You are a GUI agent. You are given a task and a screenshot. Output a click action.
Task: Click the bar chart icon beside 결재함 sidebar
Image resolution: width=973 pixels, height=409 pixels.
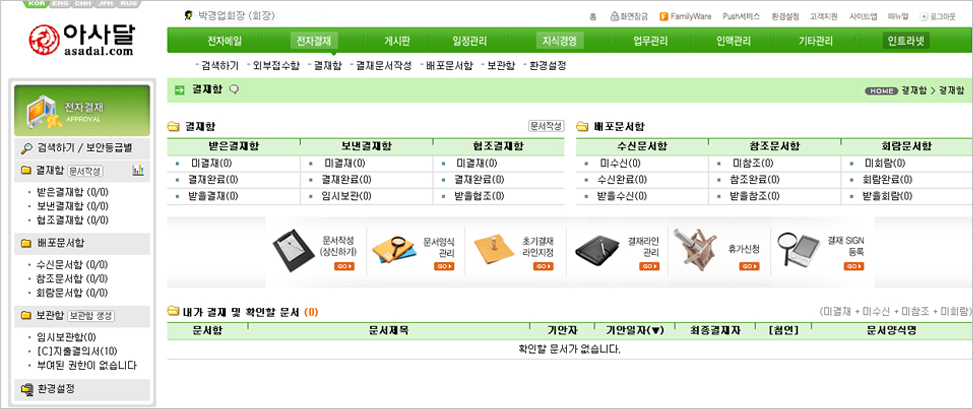pyautogui.click(x=138, y=171)
